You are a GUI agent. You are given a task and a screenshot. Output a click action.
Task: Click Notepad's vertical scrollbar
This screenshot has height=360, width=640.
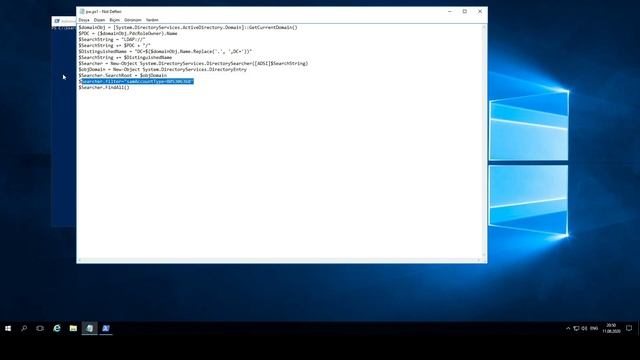[484, 141]
